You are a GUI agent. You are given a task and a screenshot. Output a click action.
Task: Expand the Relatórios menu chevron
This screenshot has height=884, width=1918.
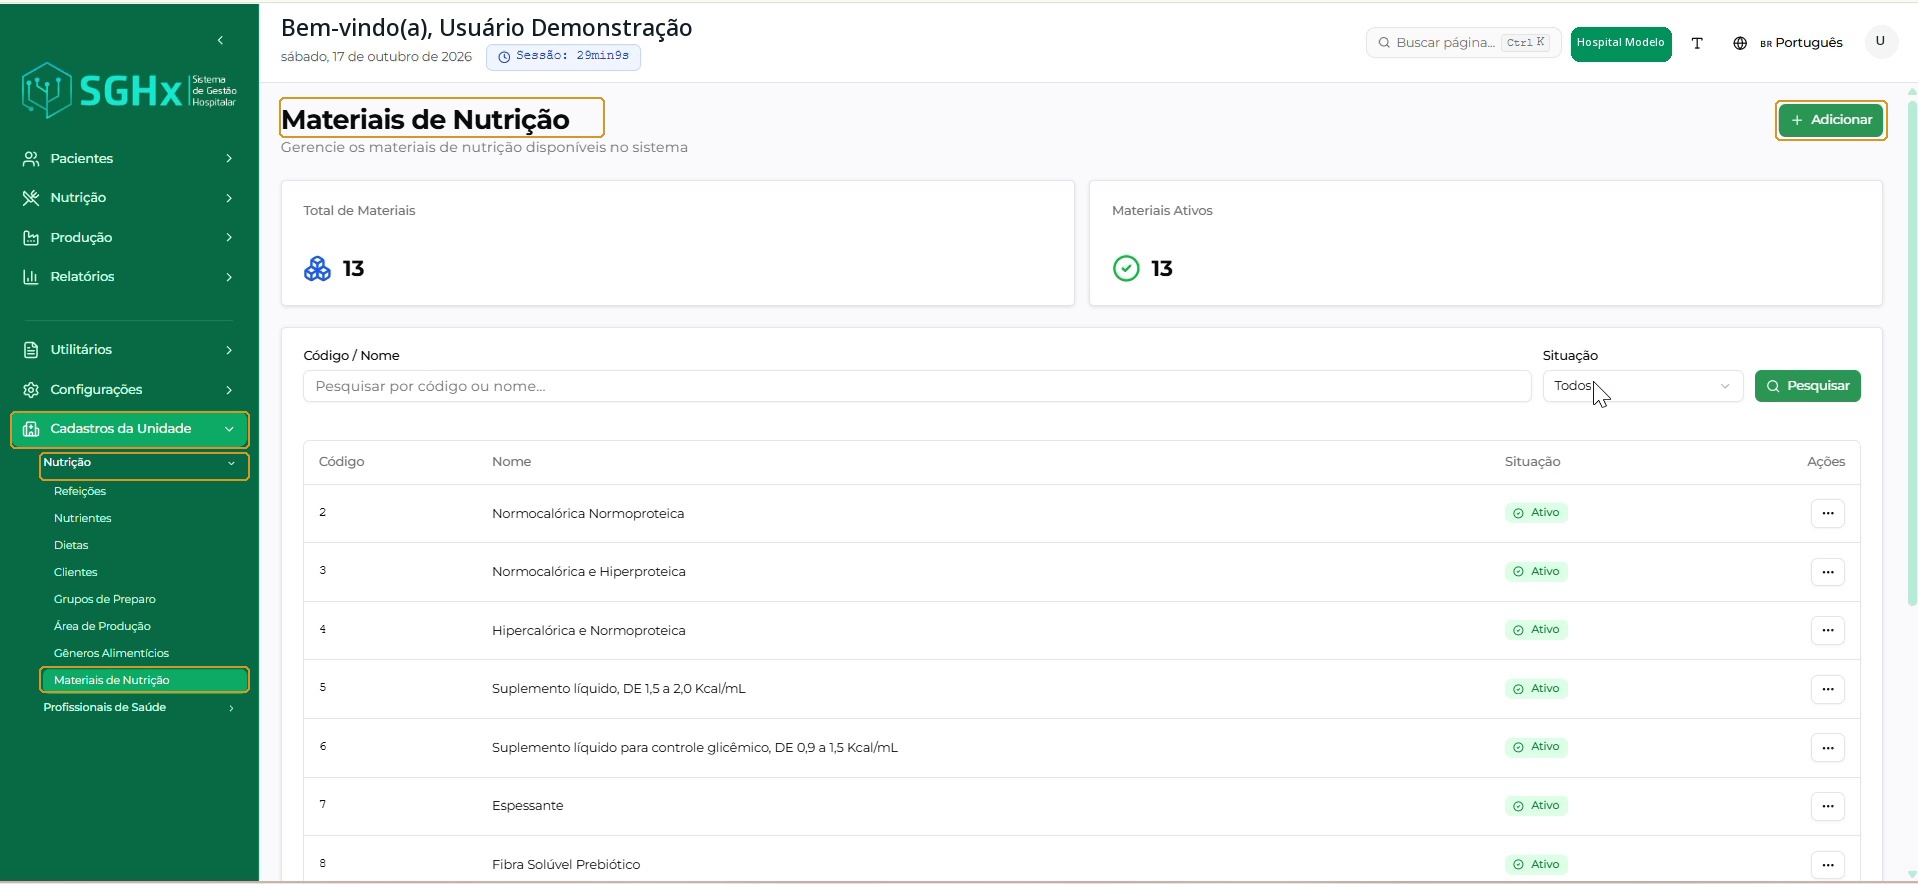pos(229,277)
